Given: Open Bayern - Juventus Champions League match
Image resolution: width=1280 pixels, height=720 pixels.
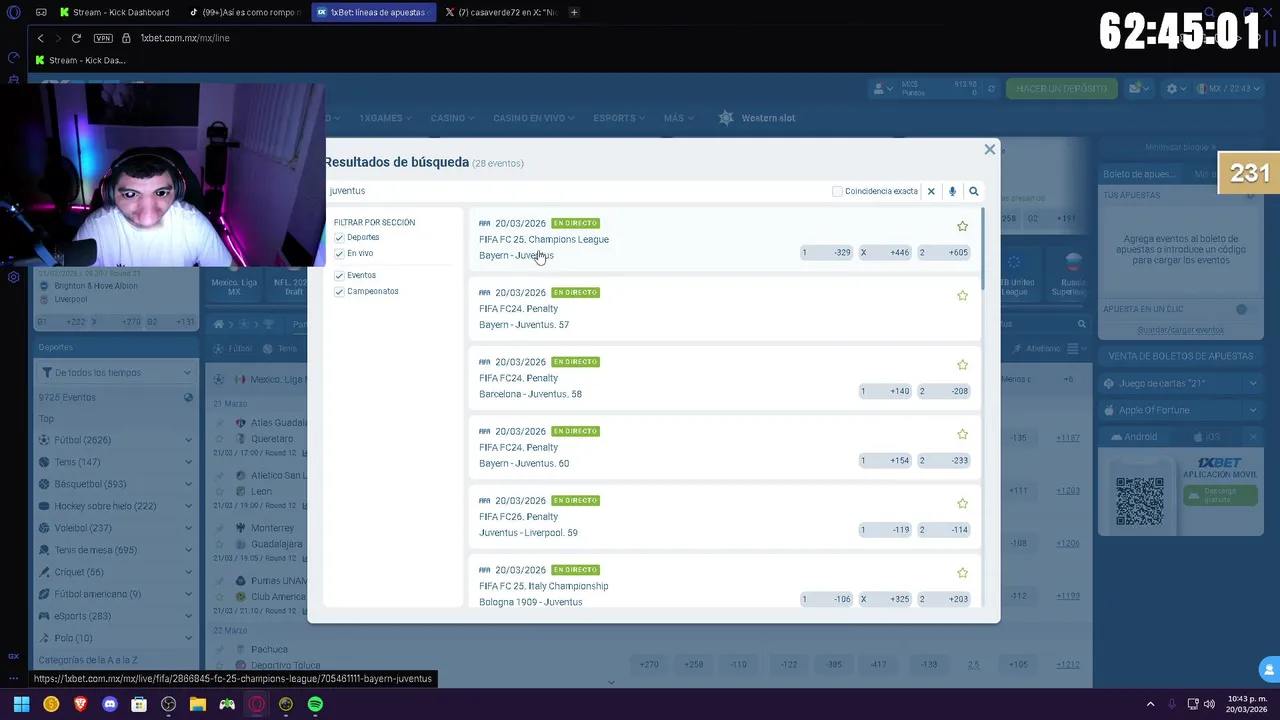Looking at the screenshot, I should (x=516, y=255).
